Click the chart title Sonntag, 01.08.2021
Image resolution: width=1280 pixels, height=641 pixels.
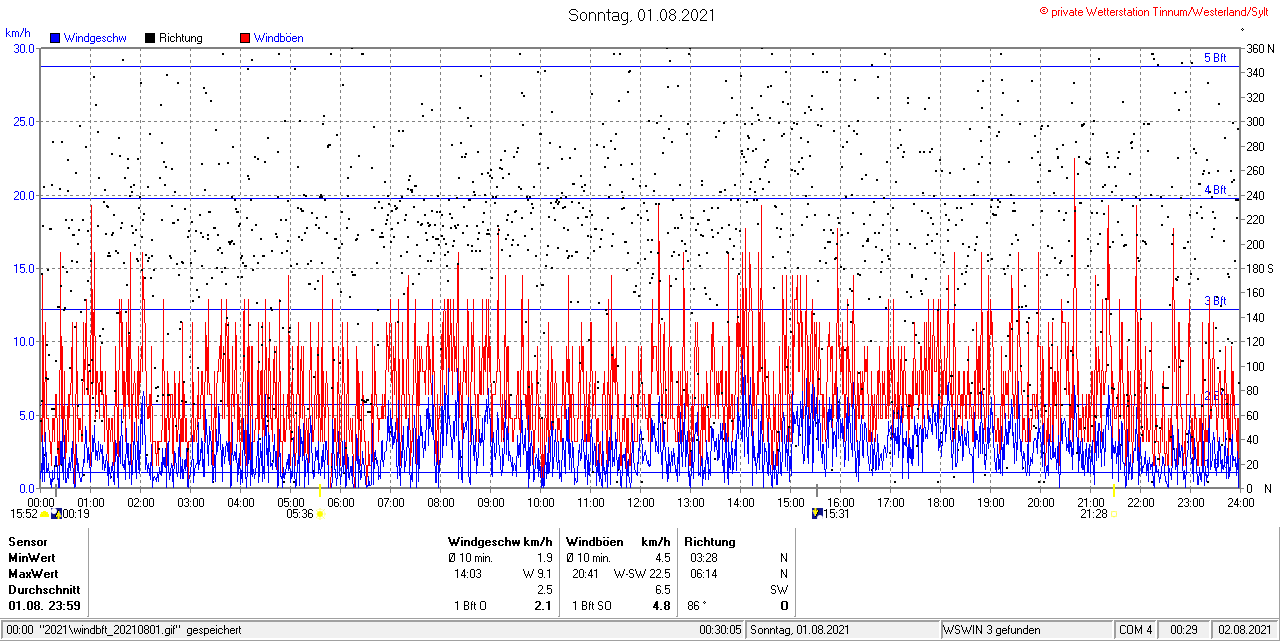pos(641,15)
